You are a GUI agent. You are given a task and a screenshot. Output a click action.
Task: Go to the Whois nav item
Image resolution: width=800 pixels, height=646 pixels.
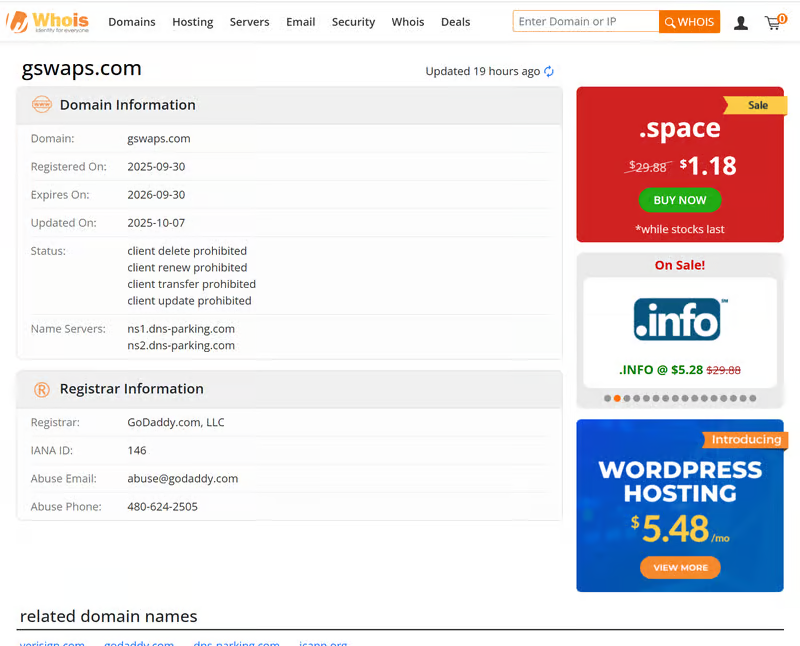point(408,22)
